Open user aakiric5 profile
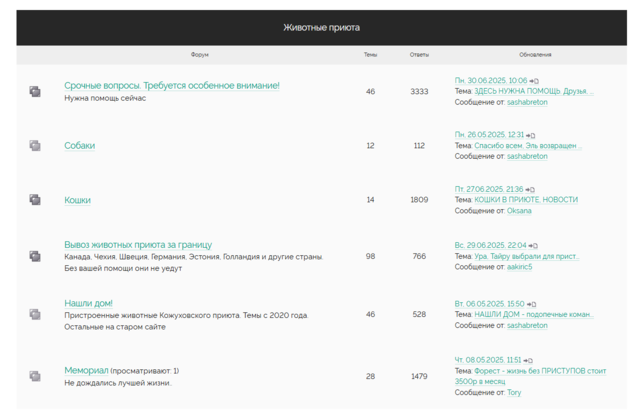Image resolution: width=640 pixels, height=415 pixels. 520,267
